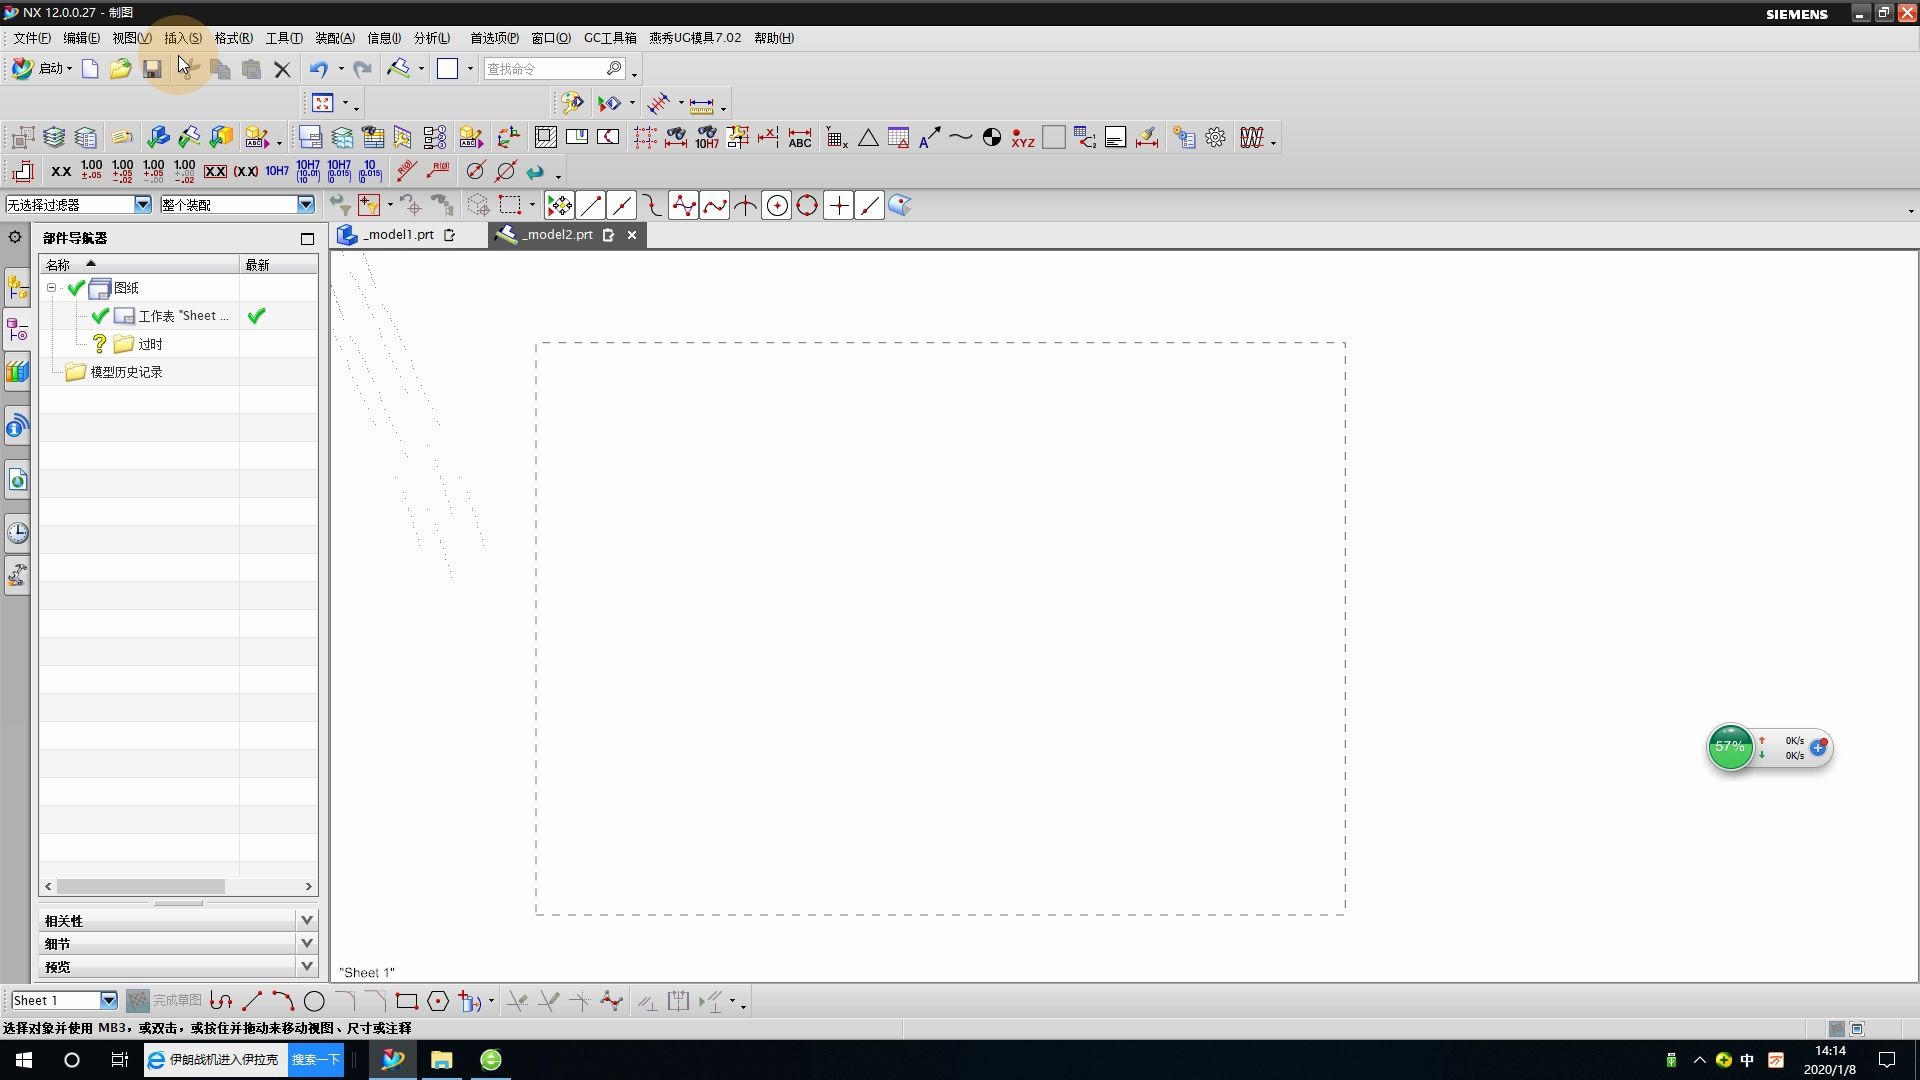This screenshot has width=1920, height=1080.
Task: Select the sketch Arc tool
Action: click(x=283, y=1001)
